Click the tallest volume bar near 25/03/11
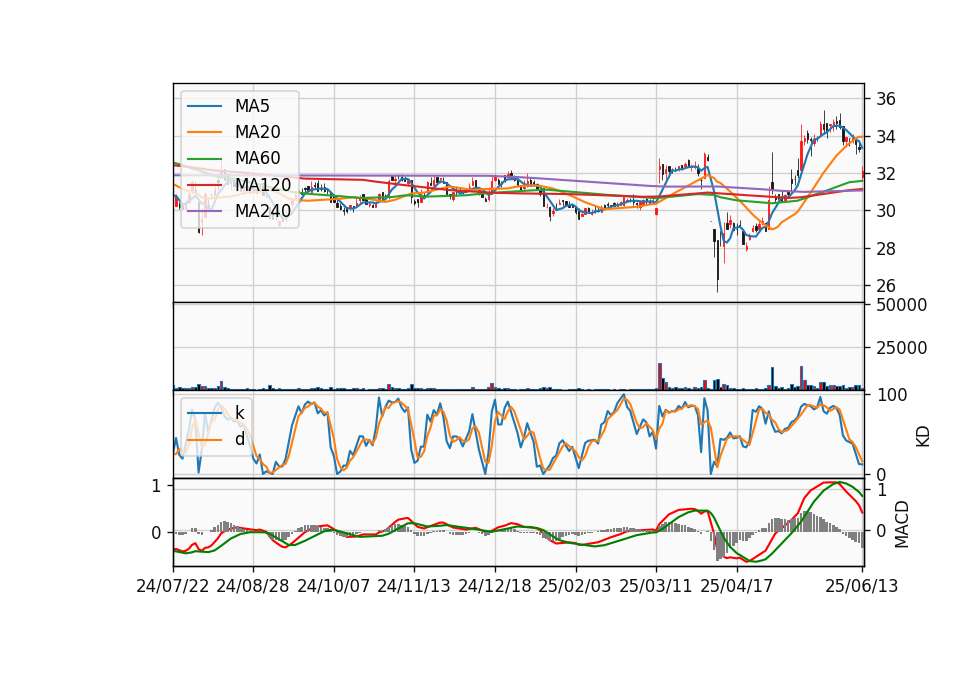This screenshot has height=690, width=960. coord(660,377)
